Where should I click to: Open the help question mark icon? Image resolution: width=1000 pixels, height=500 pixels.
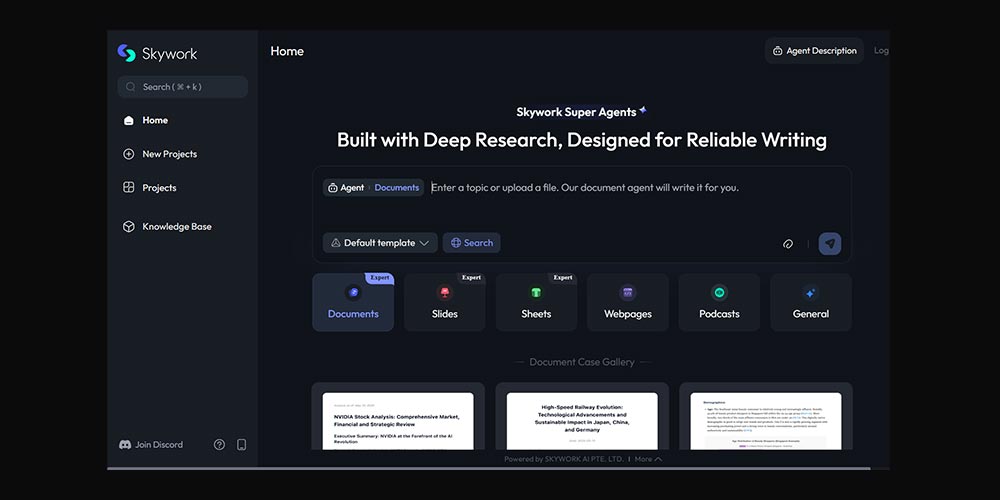(219, 445)
